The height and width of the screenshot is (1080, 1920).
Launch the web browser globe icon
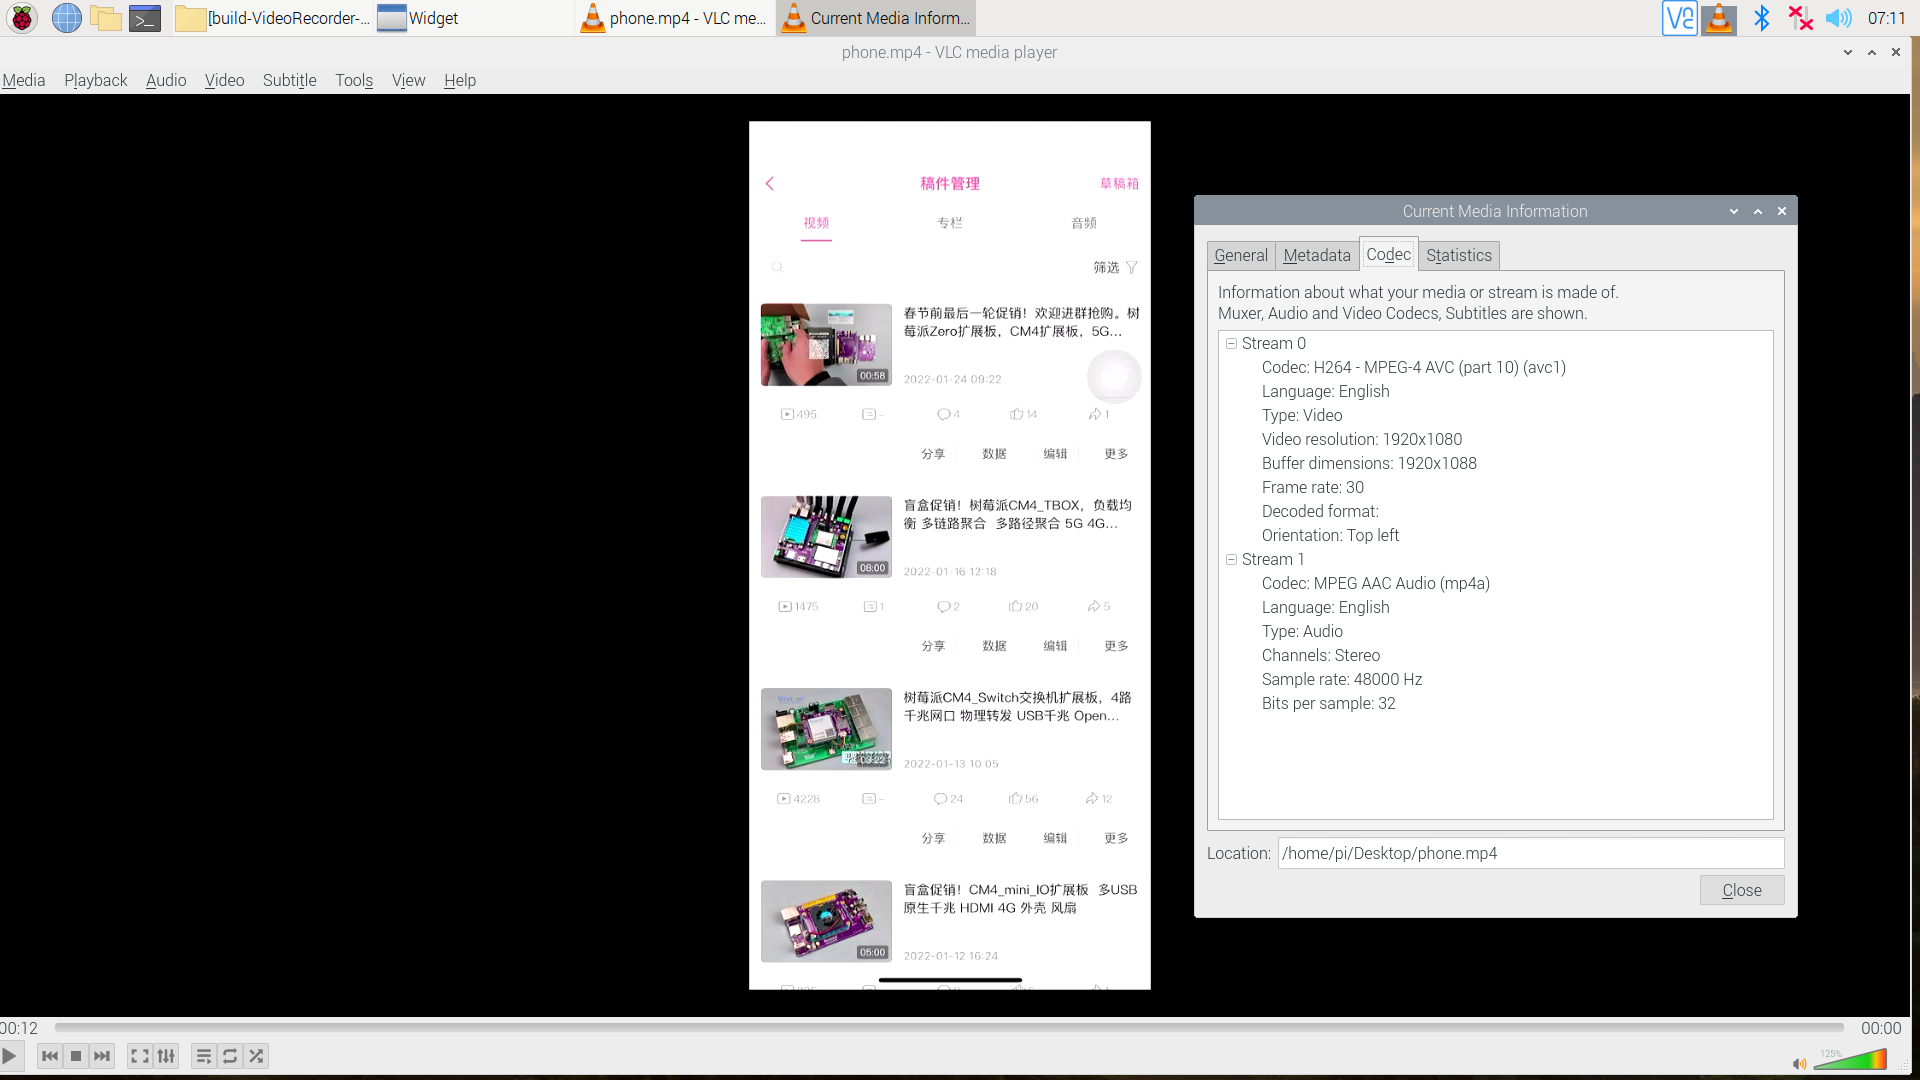(x=67, y=18)
